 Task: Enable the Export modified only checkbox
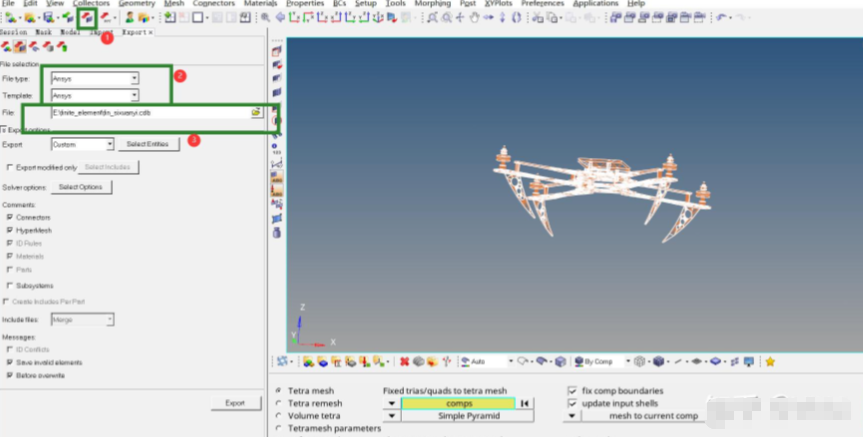(10, 167)
